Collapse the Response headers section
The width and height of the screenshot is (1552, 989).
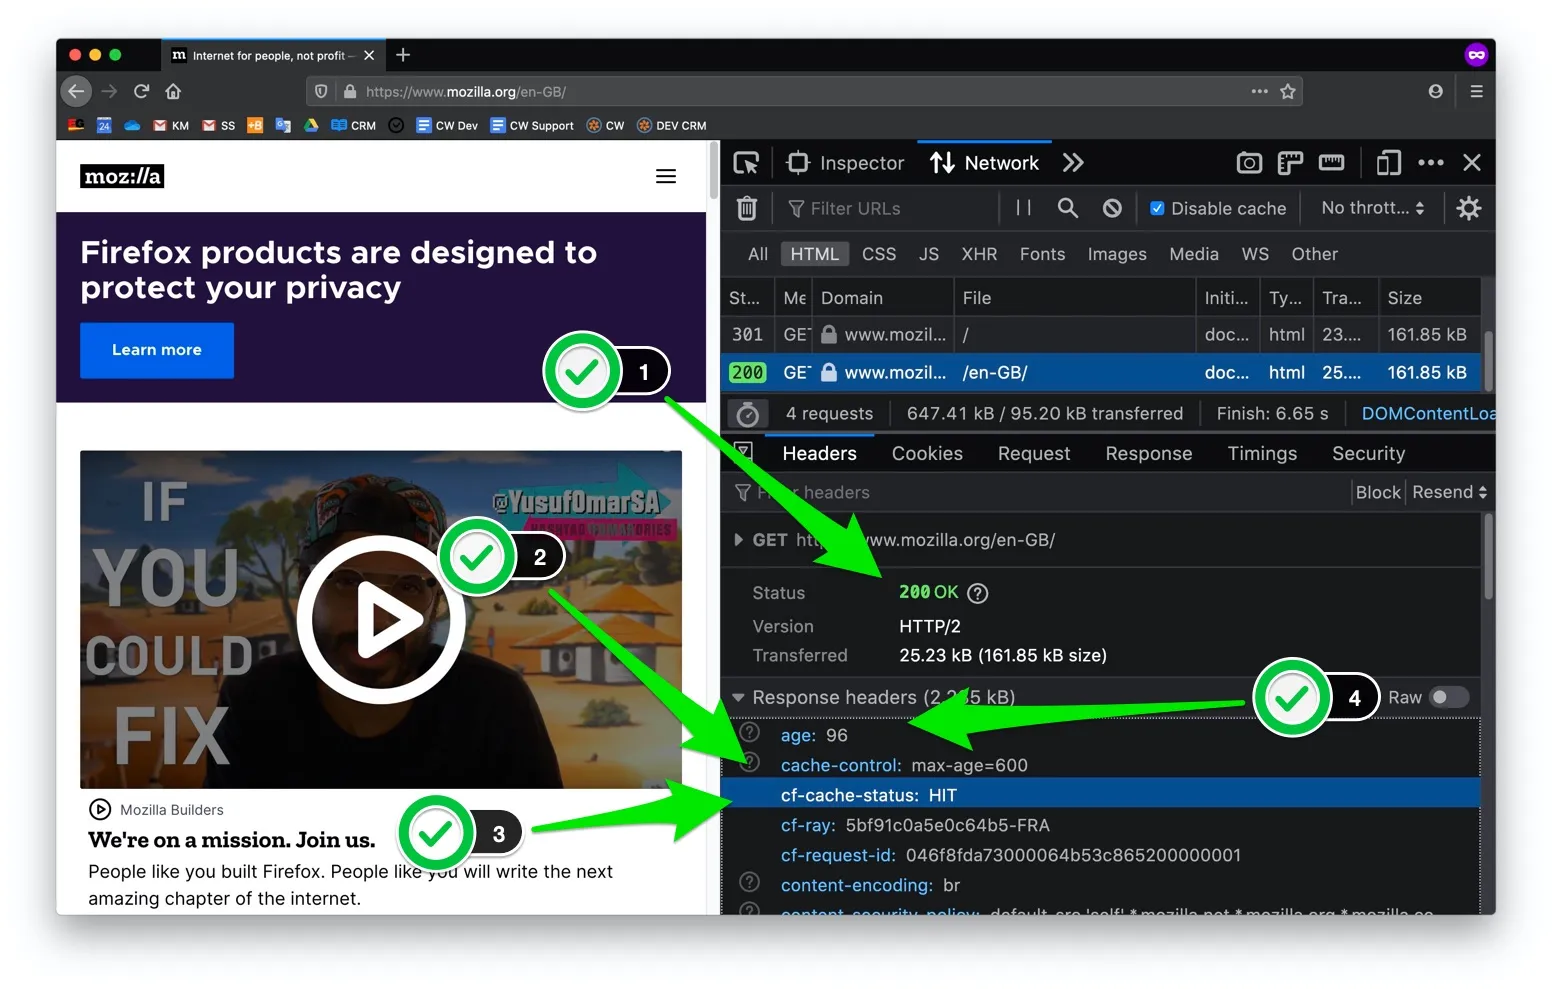(x=739, y=697)
